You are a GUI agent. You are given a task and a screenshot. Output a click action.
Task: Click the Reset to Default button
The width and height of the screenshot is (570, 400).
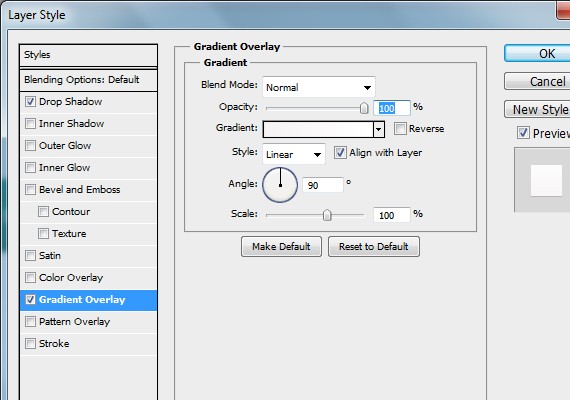click(374, 247)
